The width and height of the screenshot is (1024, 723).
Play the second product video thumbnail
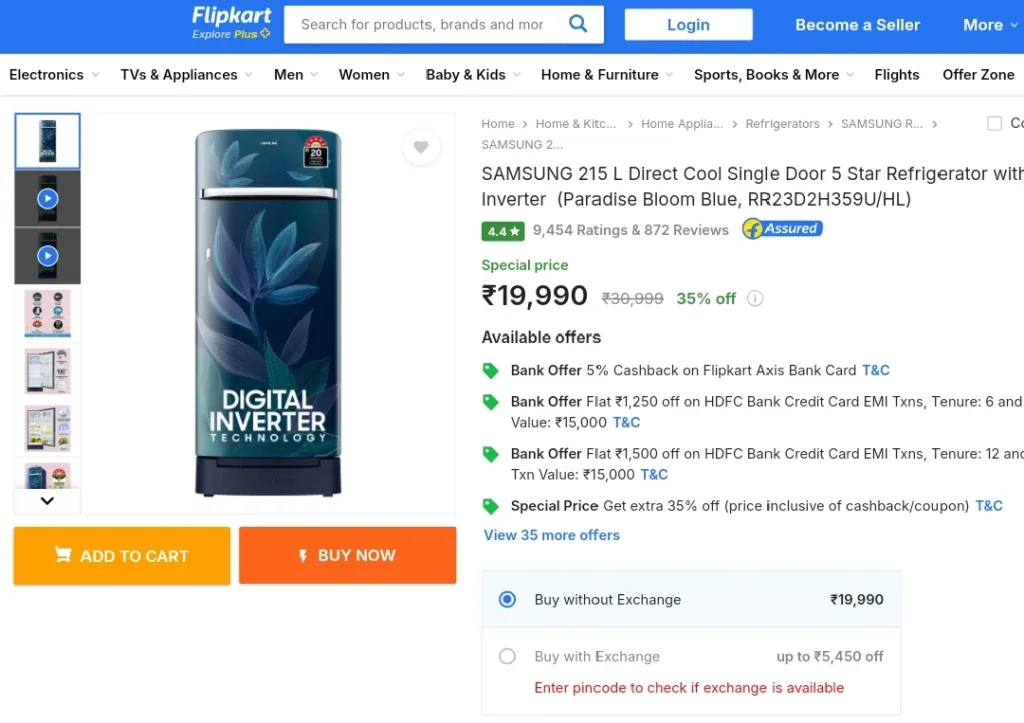pyautogui.click(x=48, y=255)
